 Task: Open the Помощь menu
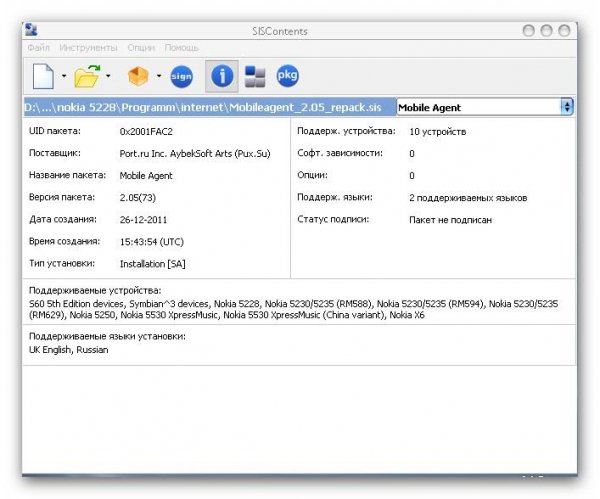[181, 48]
